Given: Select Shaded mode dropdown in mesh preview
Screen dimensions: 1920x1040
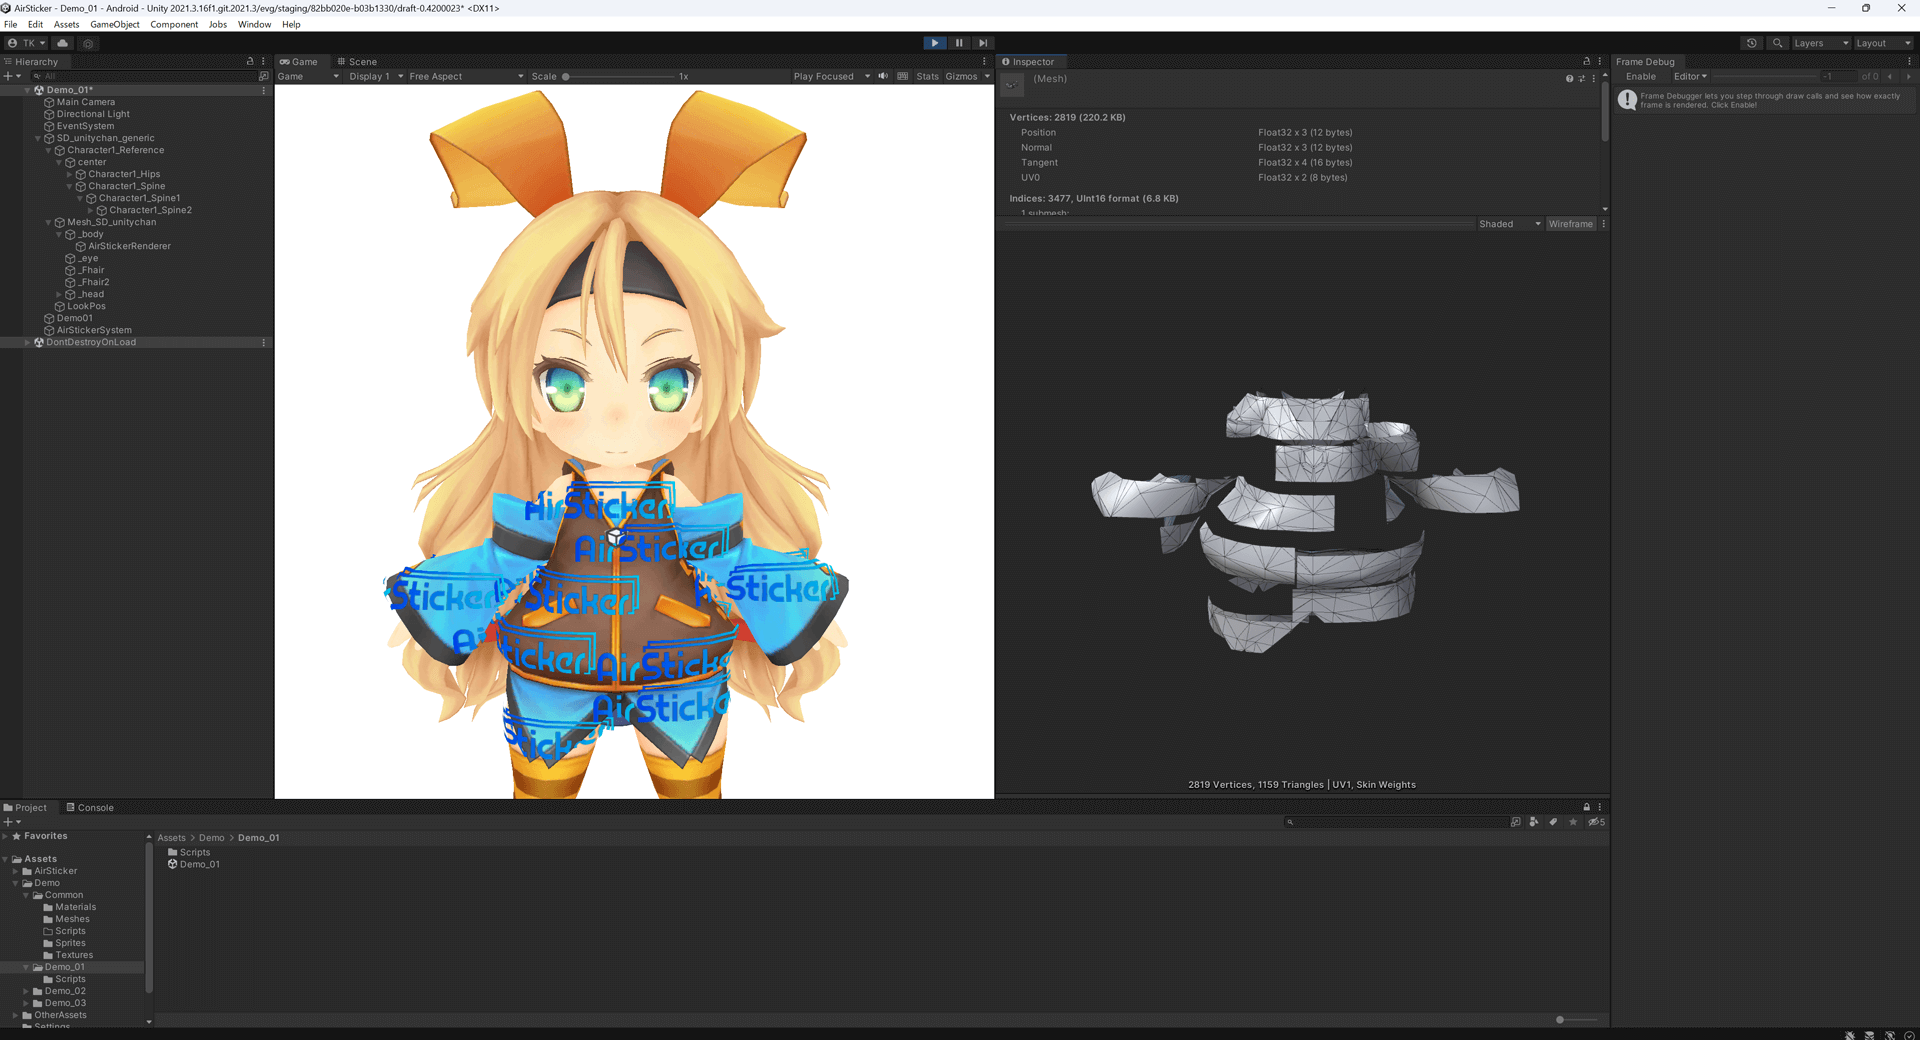Looking at the screenshot, I should [1509, 224].
